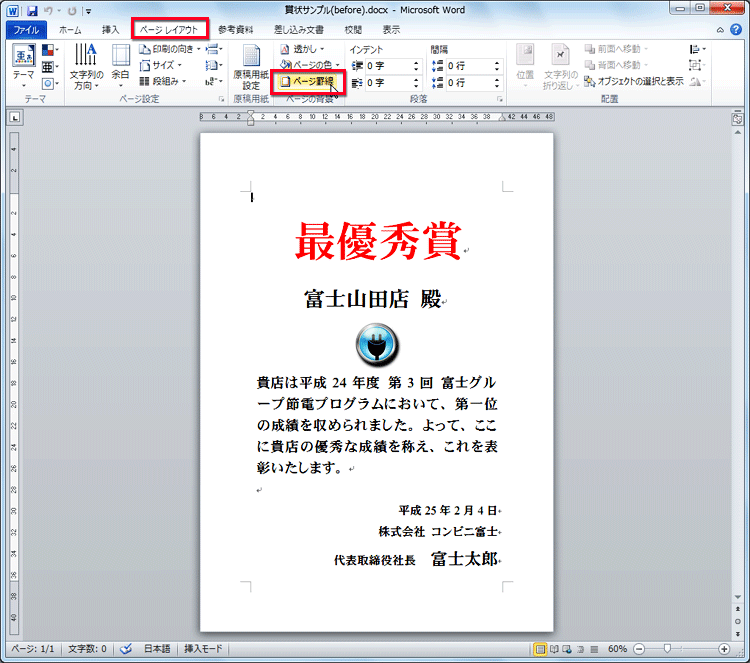Click the page breaks icon
Image resolution: width=750 pixels, height=663 pixels.
click(214, 49)
